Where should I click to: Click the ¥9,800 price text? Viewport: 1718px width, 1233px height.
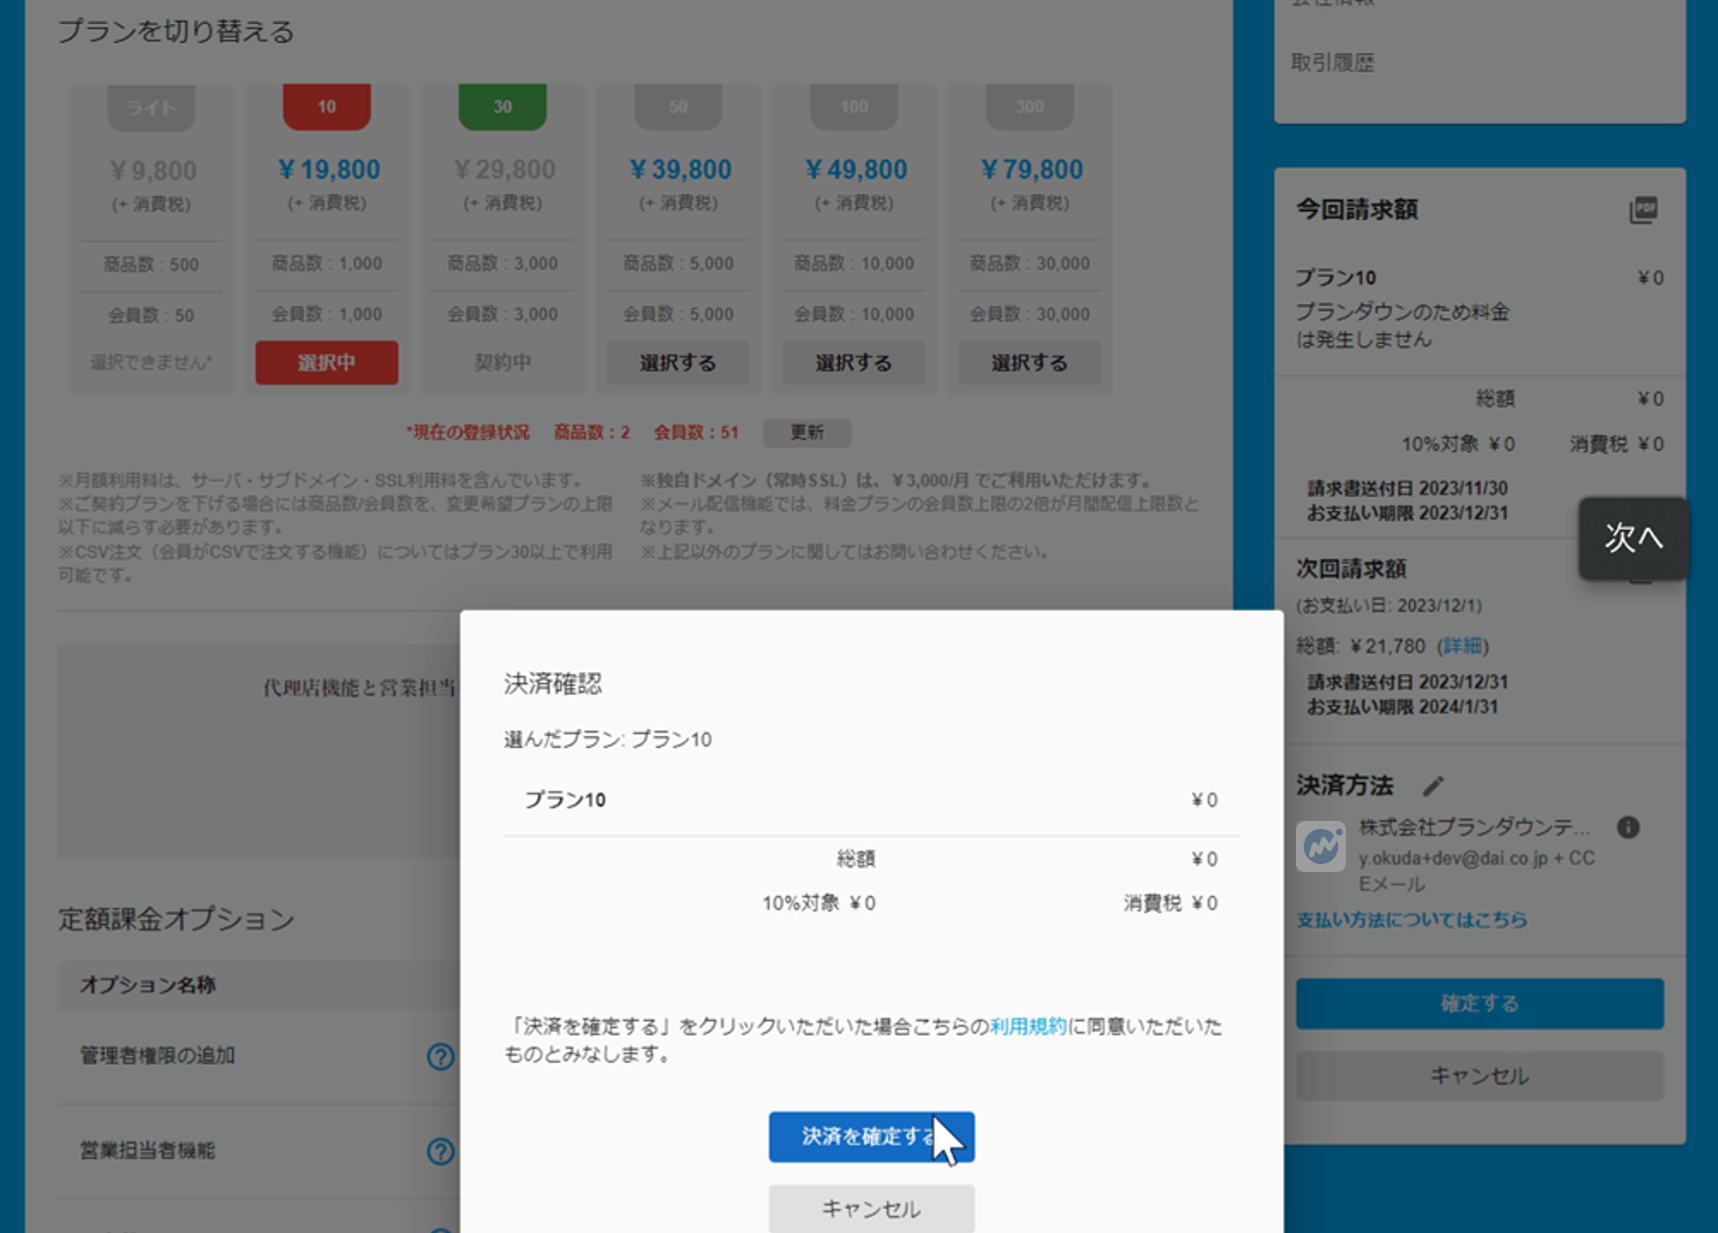coord(153,171)
